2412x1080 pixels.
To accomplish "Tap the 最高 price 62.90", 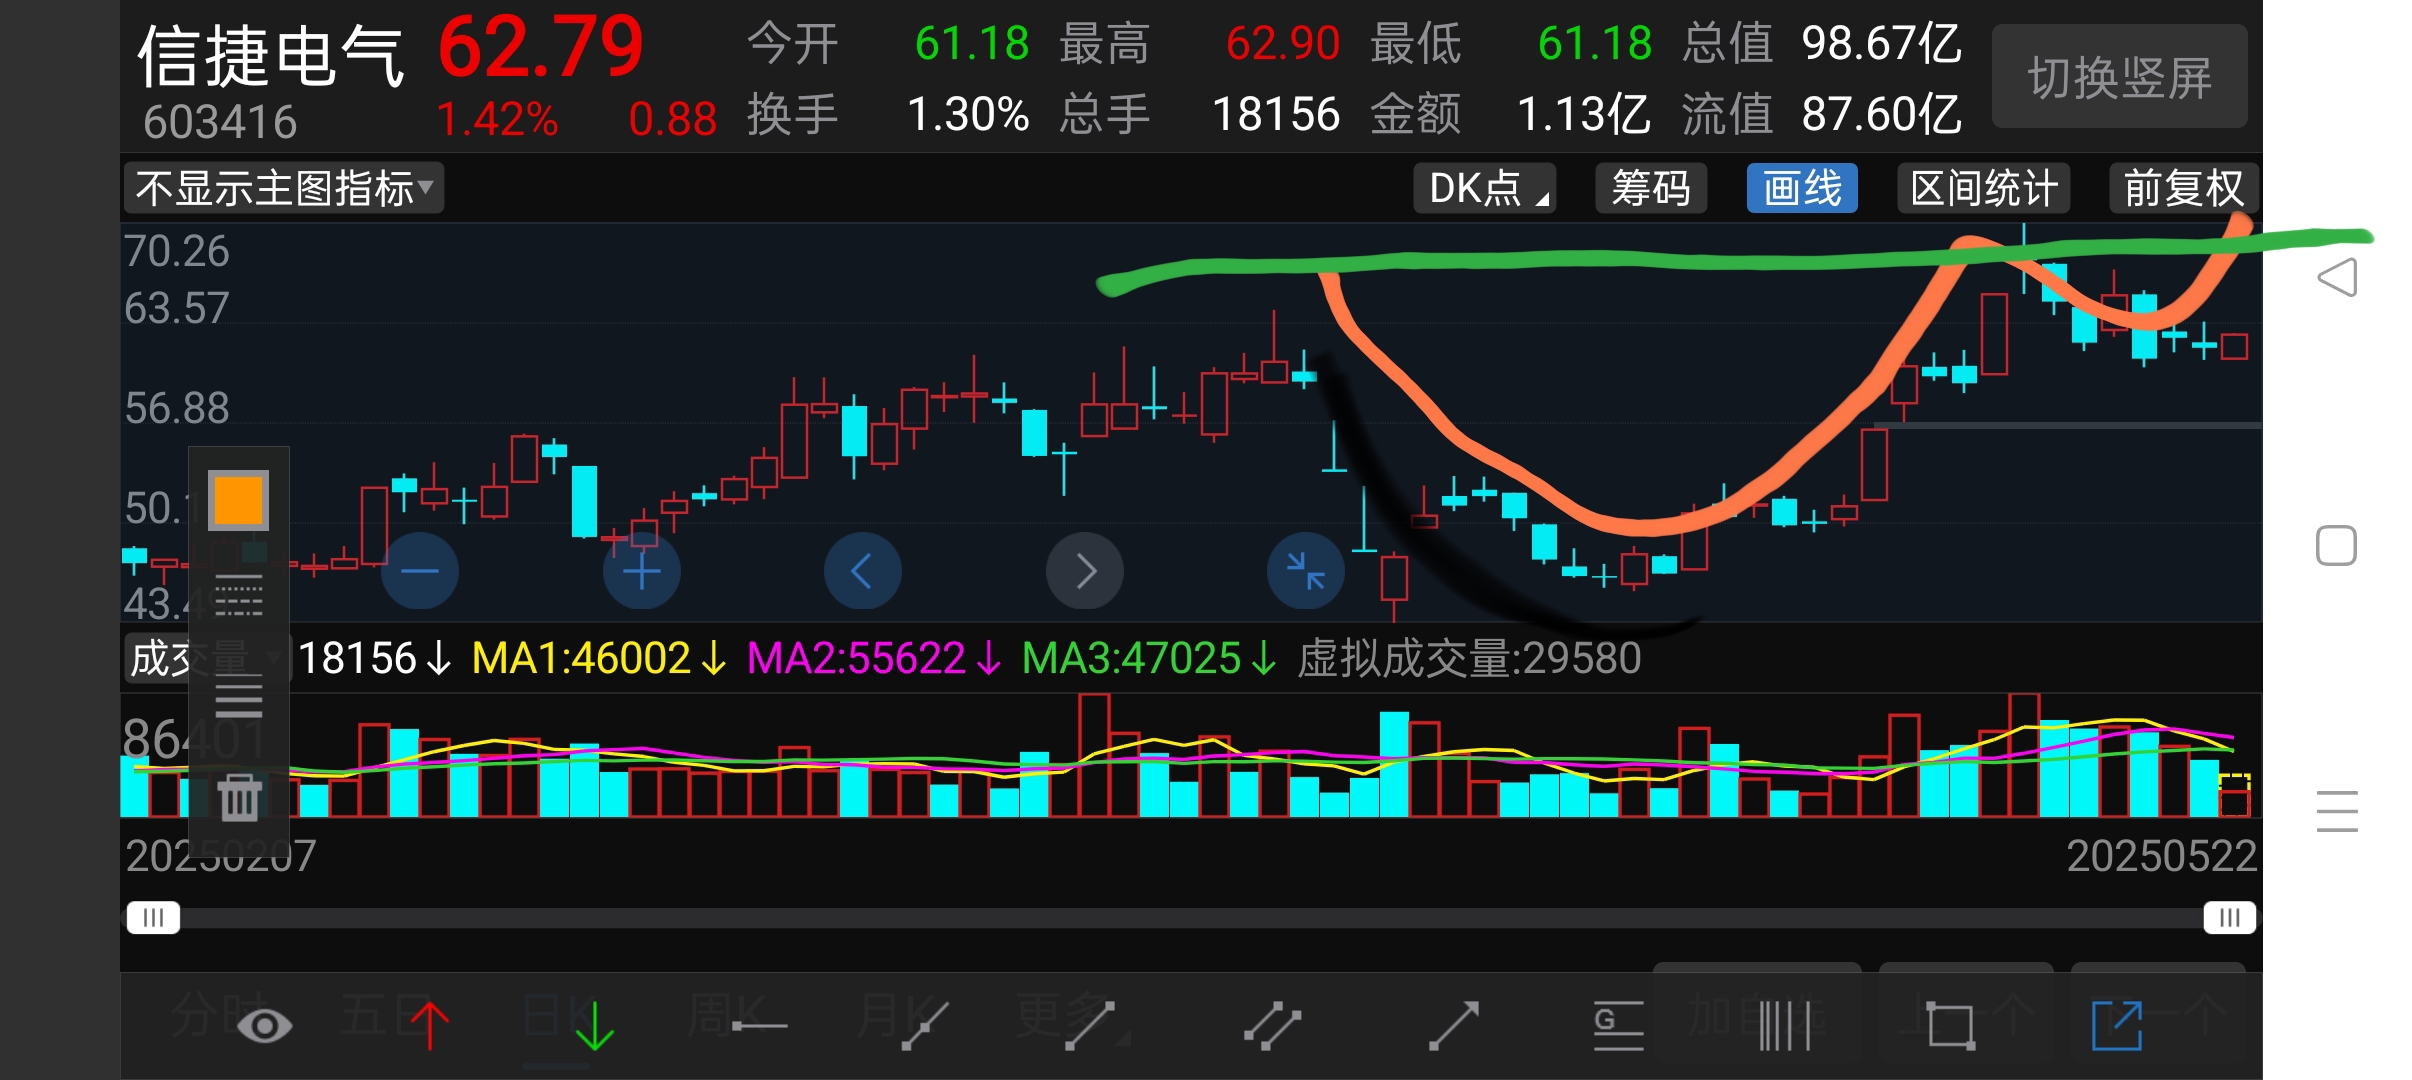I will [1282, 44].
